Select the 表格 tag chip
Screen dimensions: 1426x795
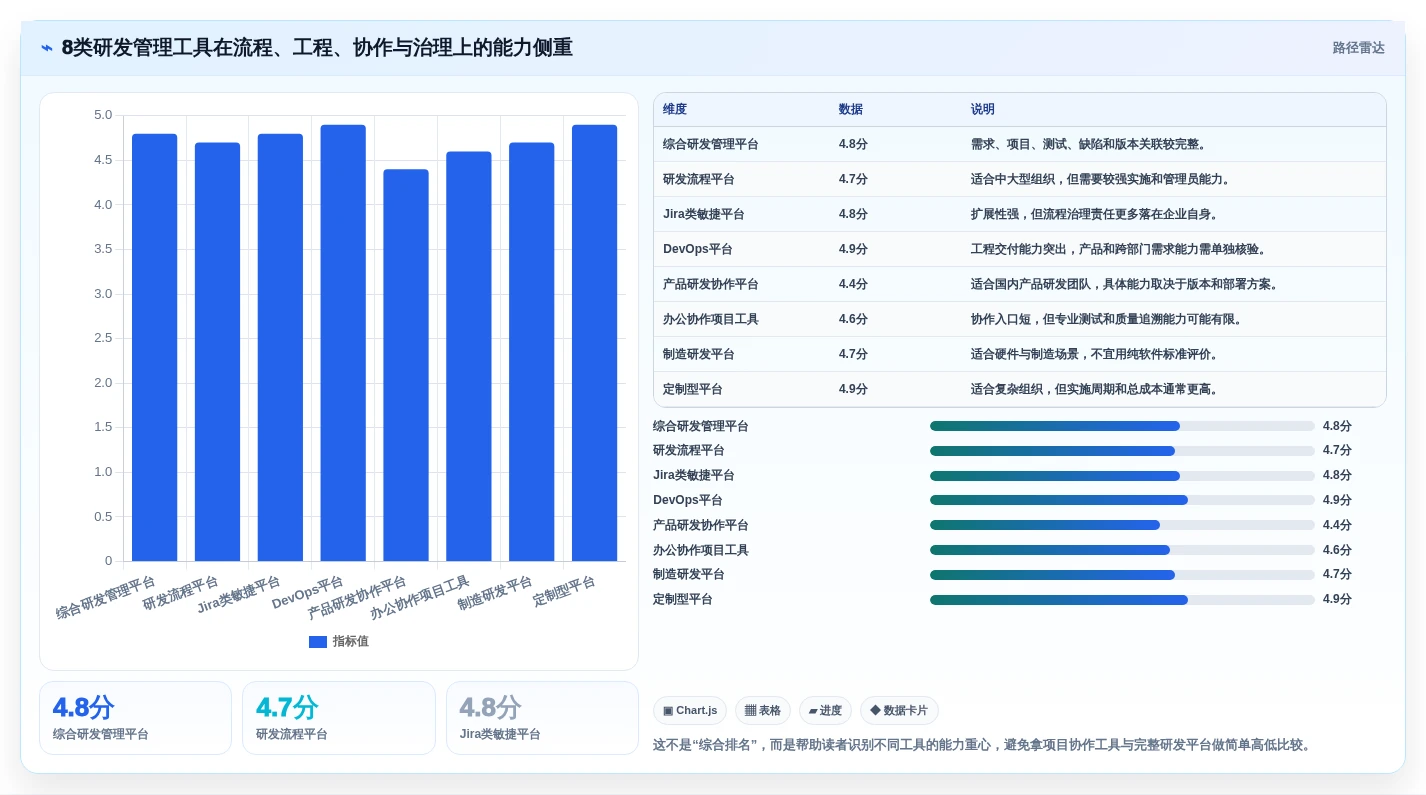(x=763, y=711)
